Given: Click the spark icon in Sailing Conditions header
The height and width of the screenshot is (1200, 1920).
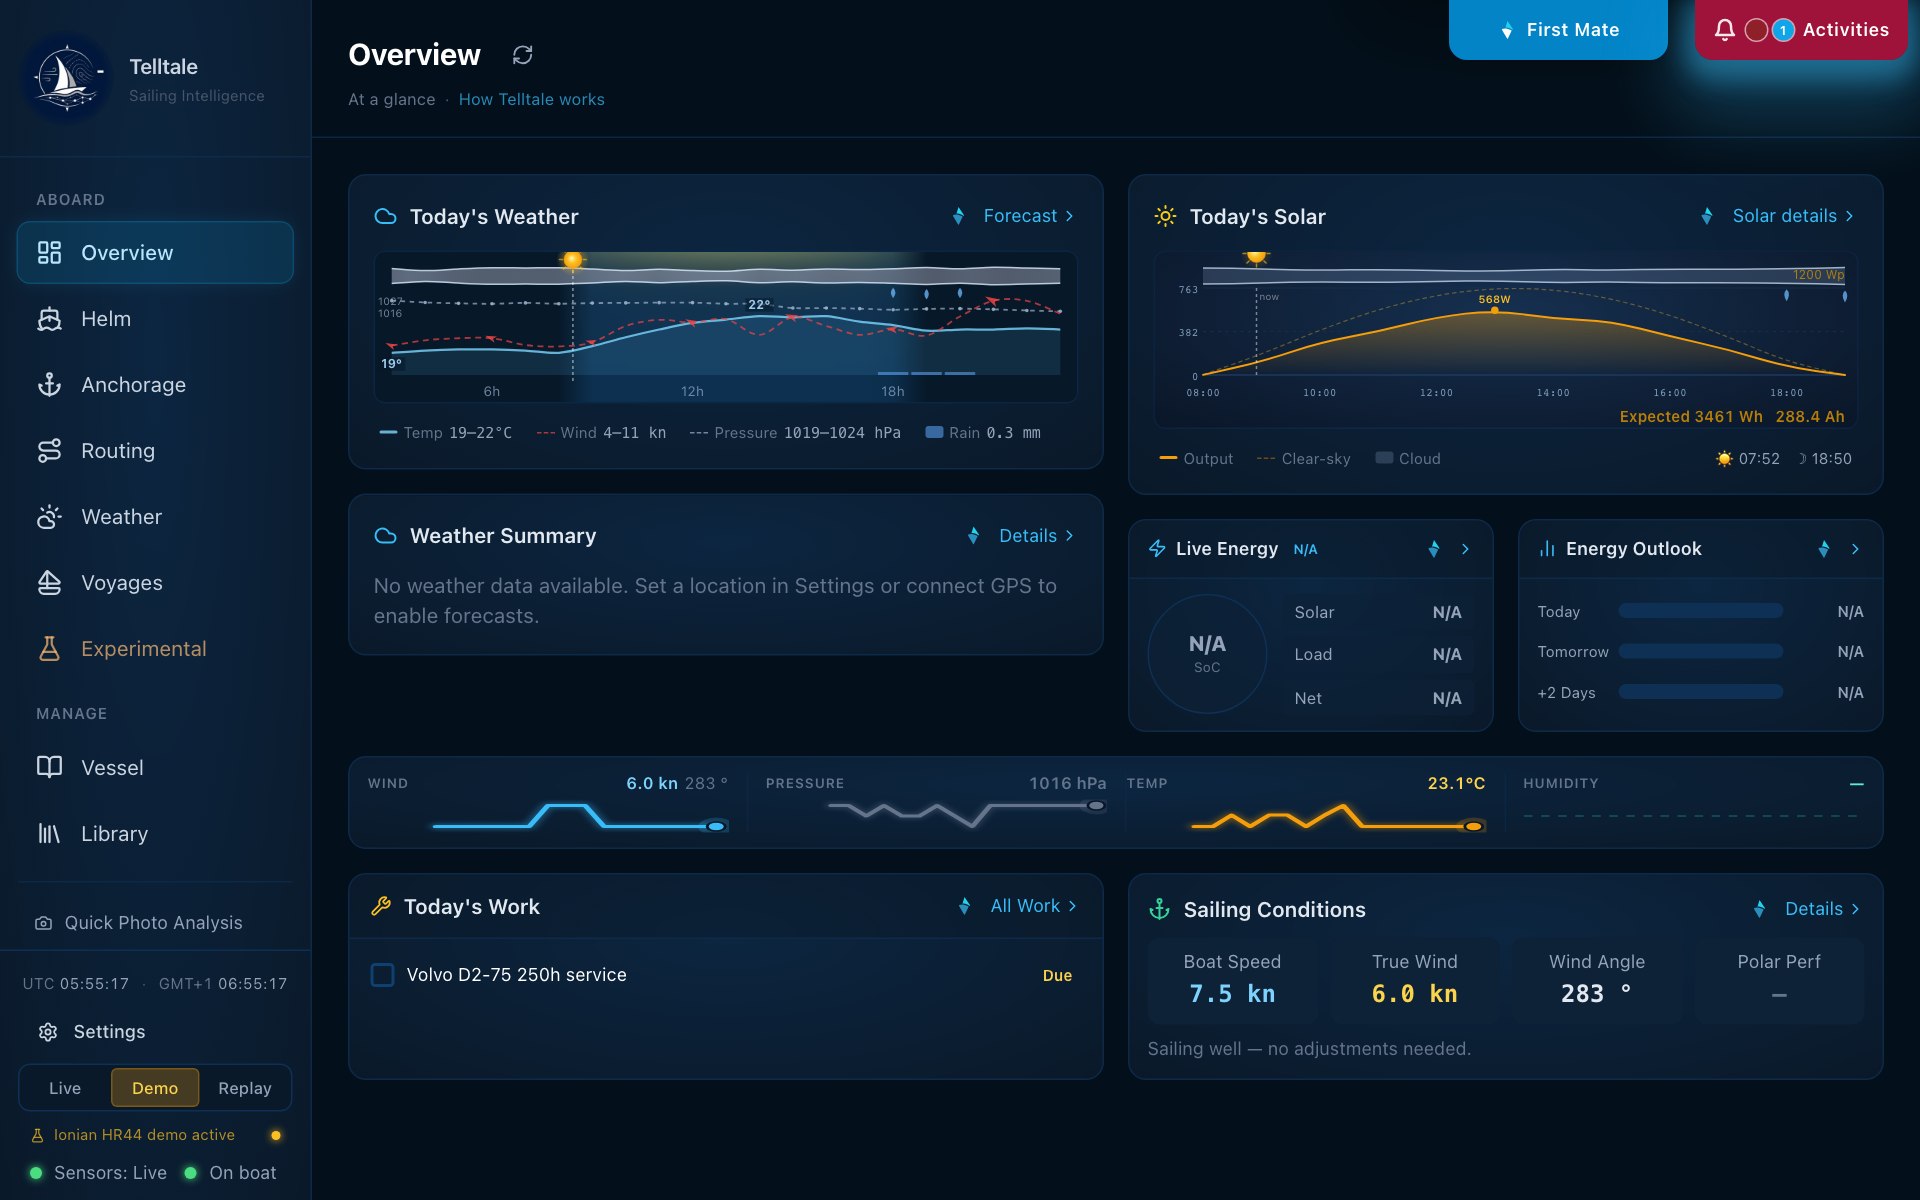Looking at the screenshot, I should pos(1759,909).
